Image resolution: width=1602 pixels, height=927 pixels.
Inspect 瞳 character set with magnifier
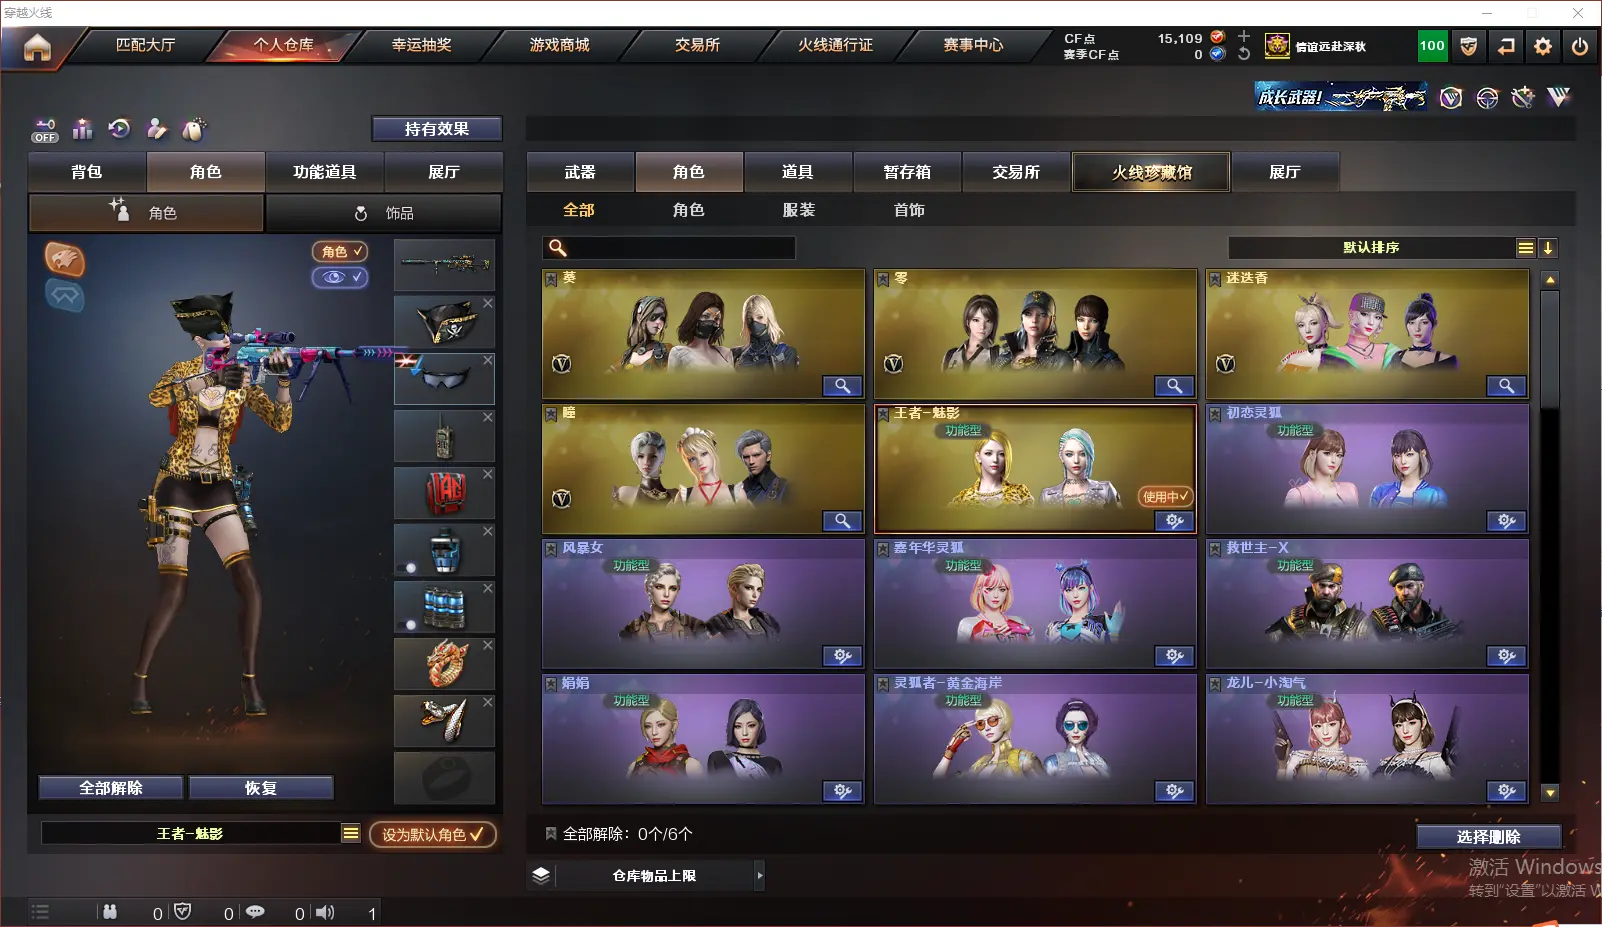(842, 521)
